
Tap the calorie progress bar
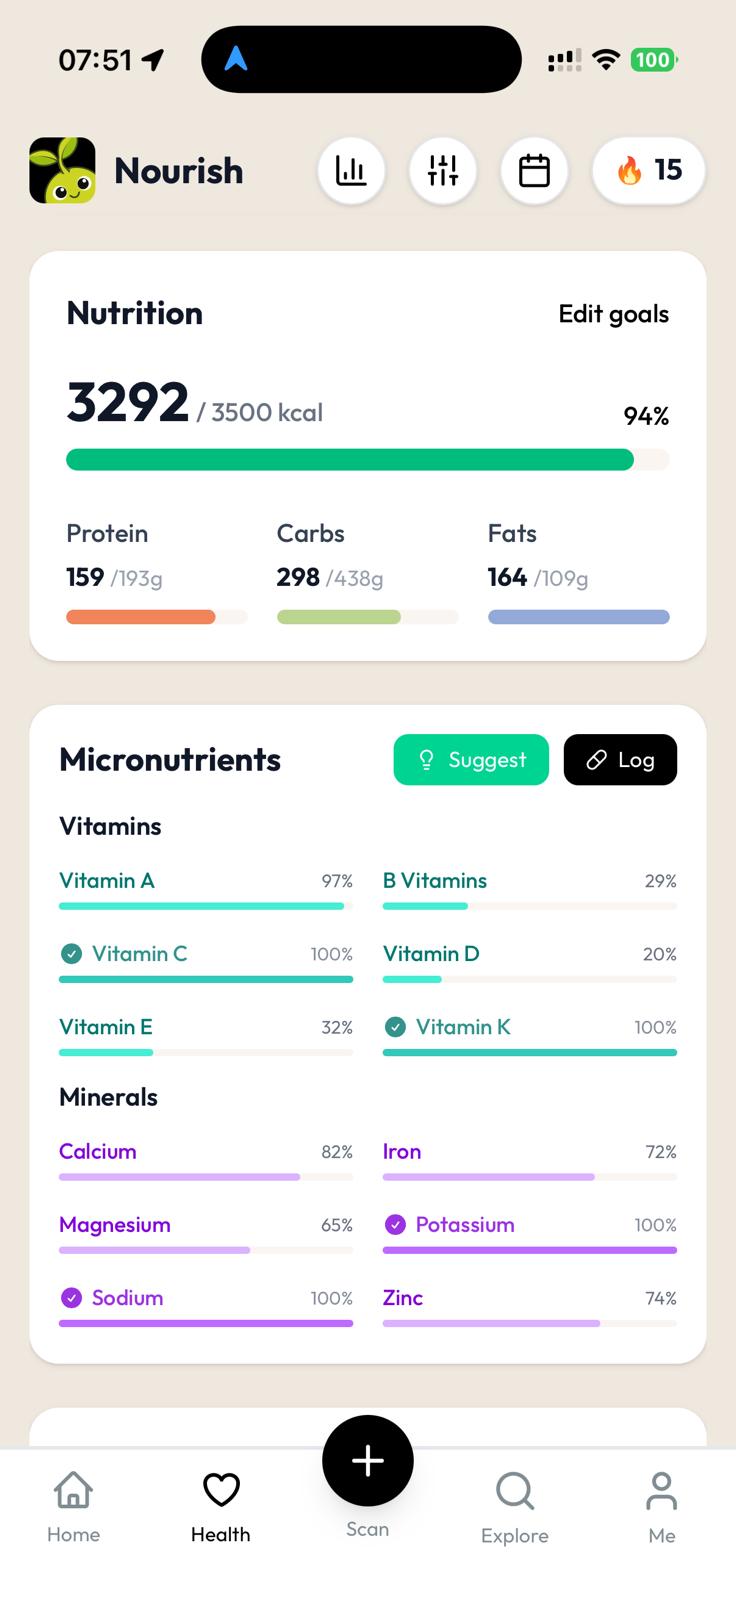[367, 459]
